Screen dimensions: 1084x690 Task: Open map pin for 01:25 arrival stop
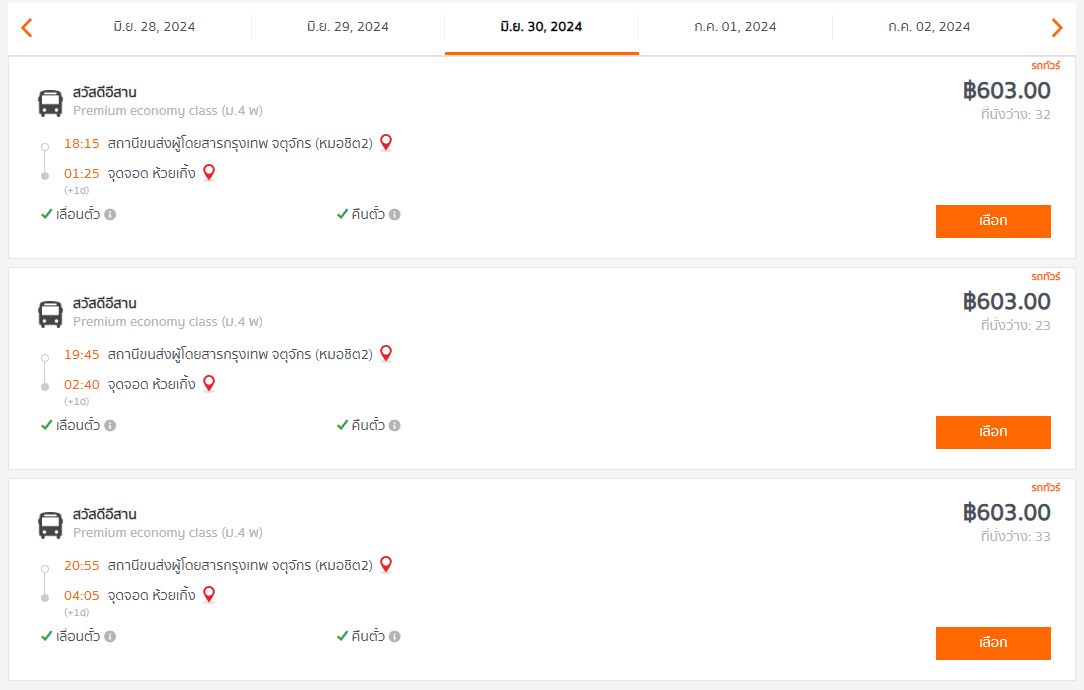click(209, 173)
